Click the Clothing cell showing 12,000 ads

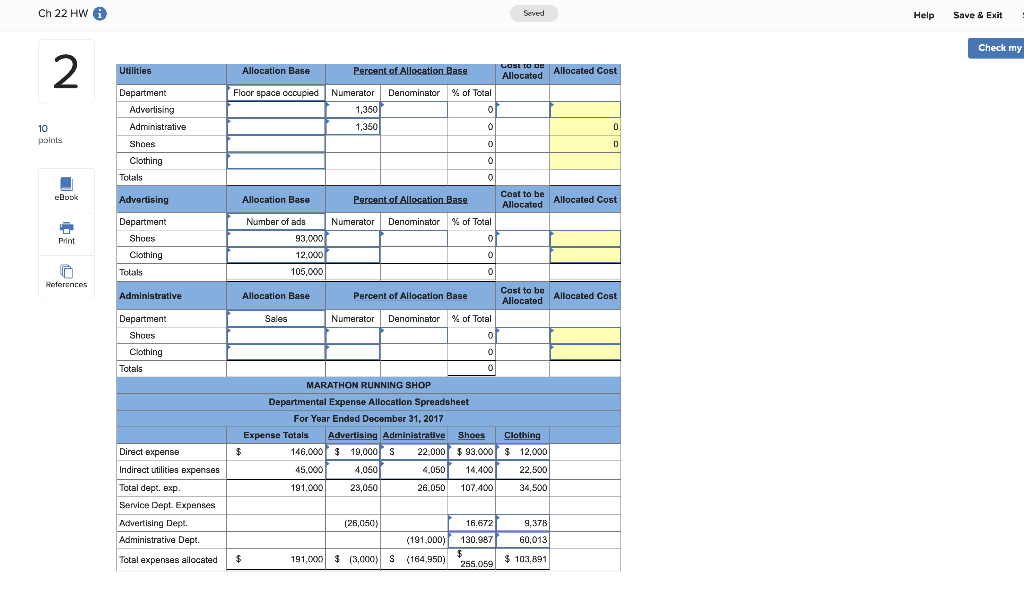click(x=275, y=255)
